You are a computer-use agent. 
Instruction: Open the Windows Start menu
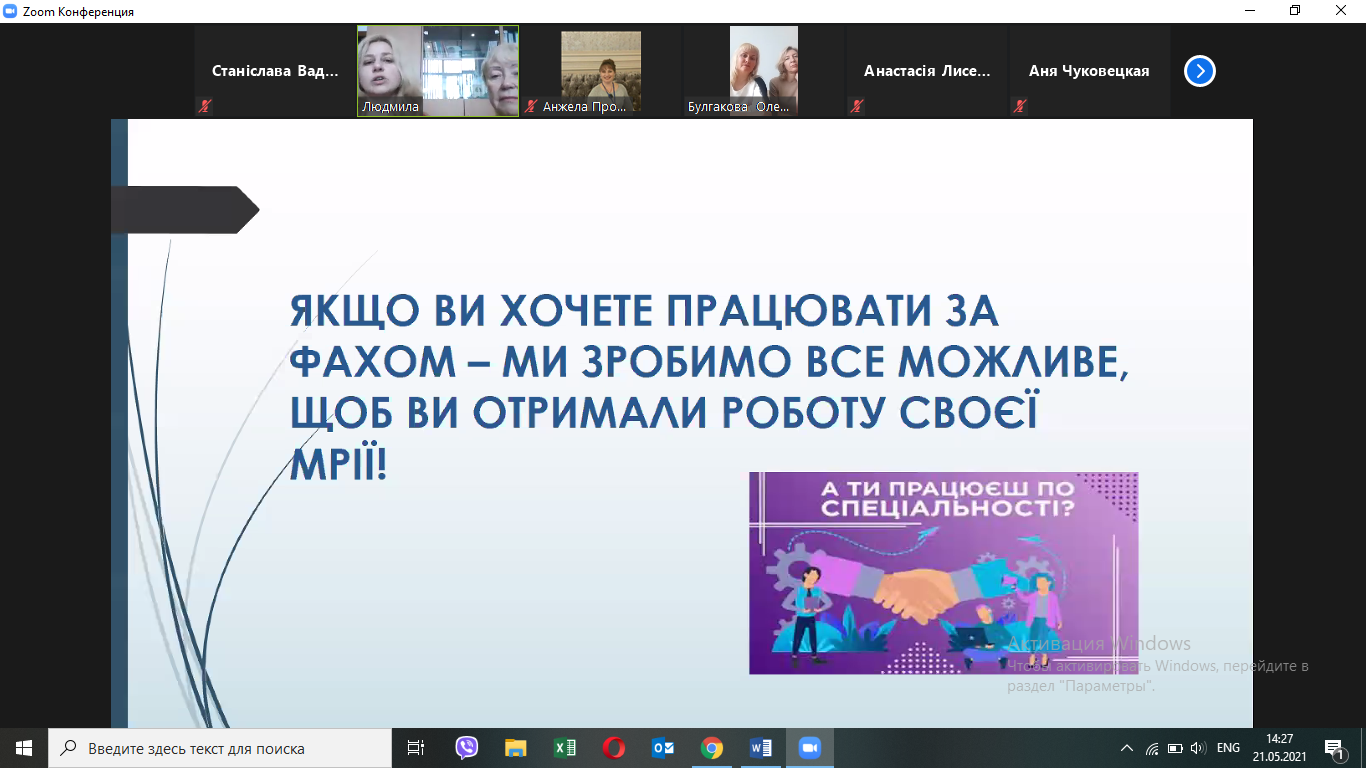pyautogui.click(x=24, y=748)
